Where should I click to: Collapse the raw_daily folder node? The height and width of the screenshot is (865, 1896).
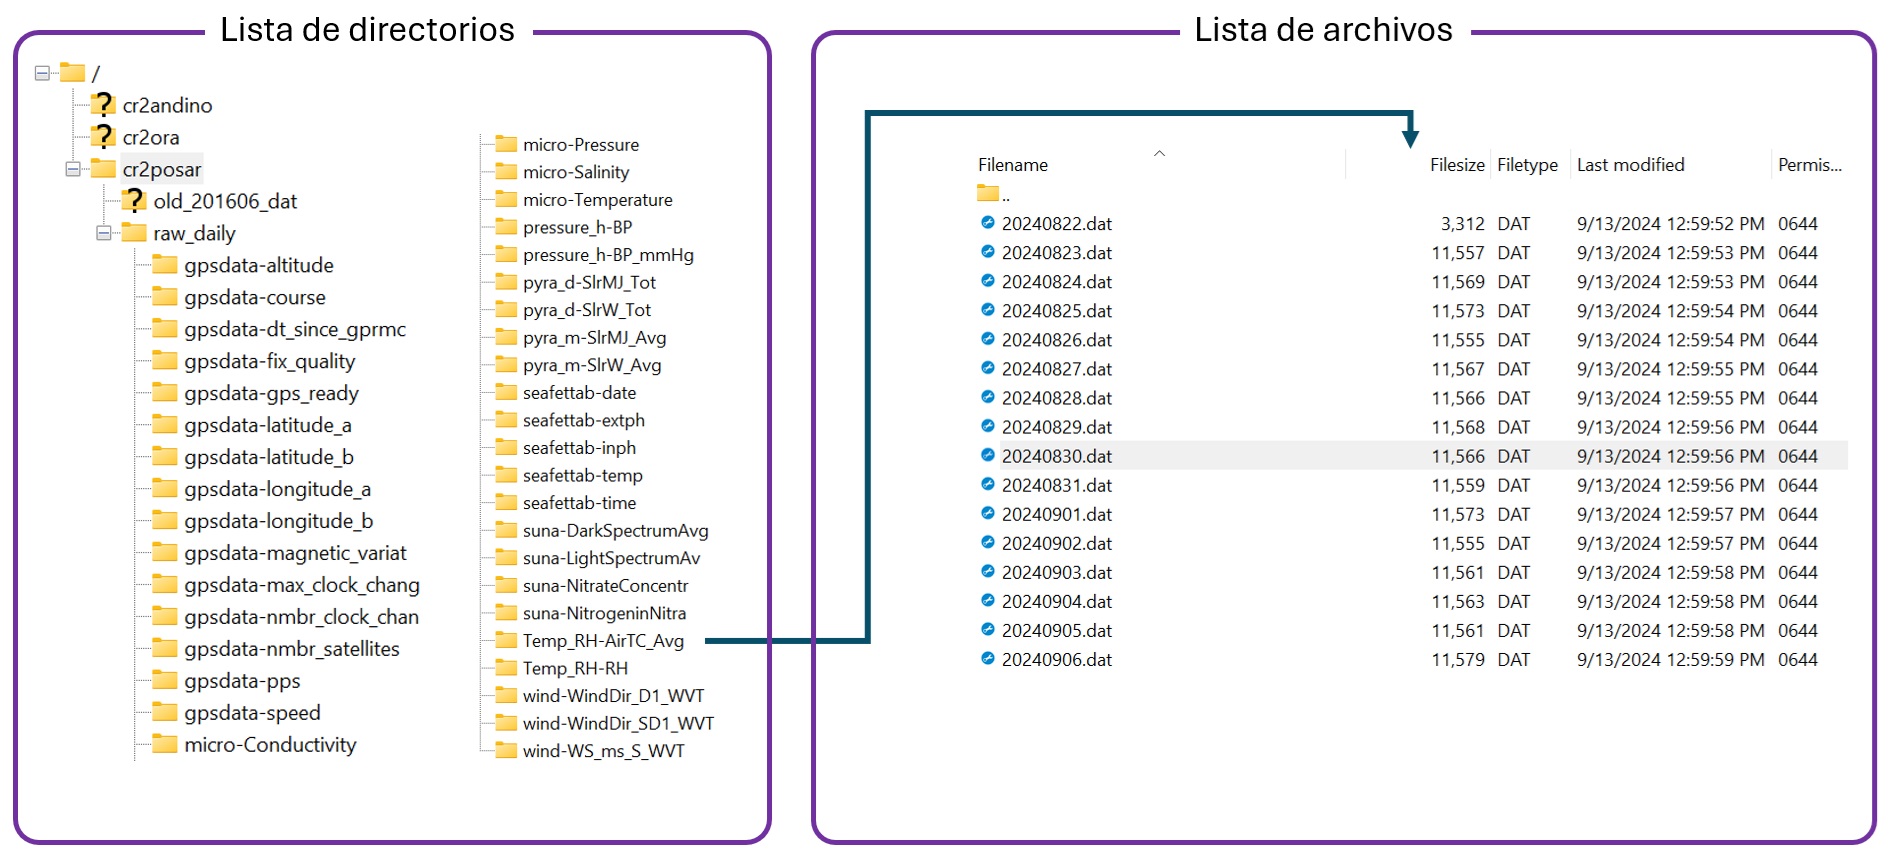pos(104,233)
